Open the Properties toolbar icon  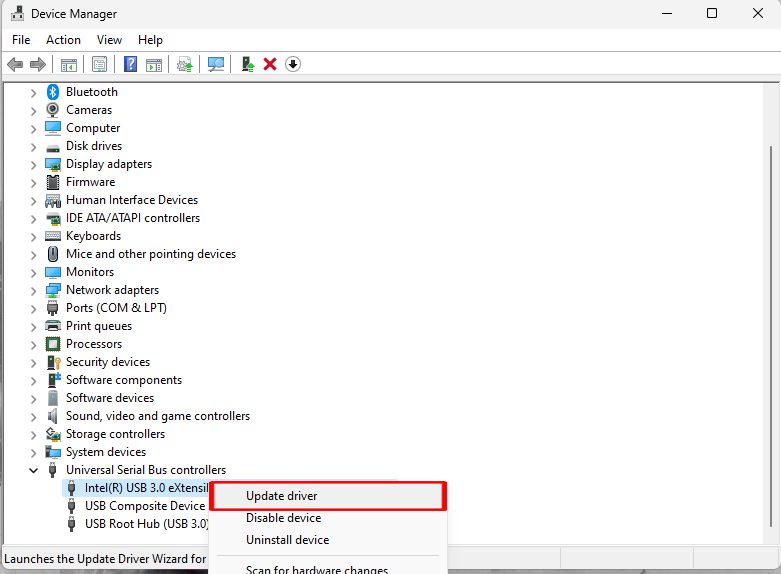point(100,64)
